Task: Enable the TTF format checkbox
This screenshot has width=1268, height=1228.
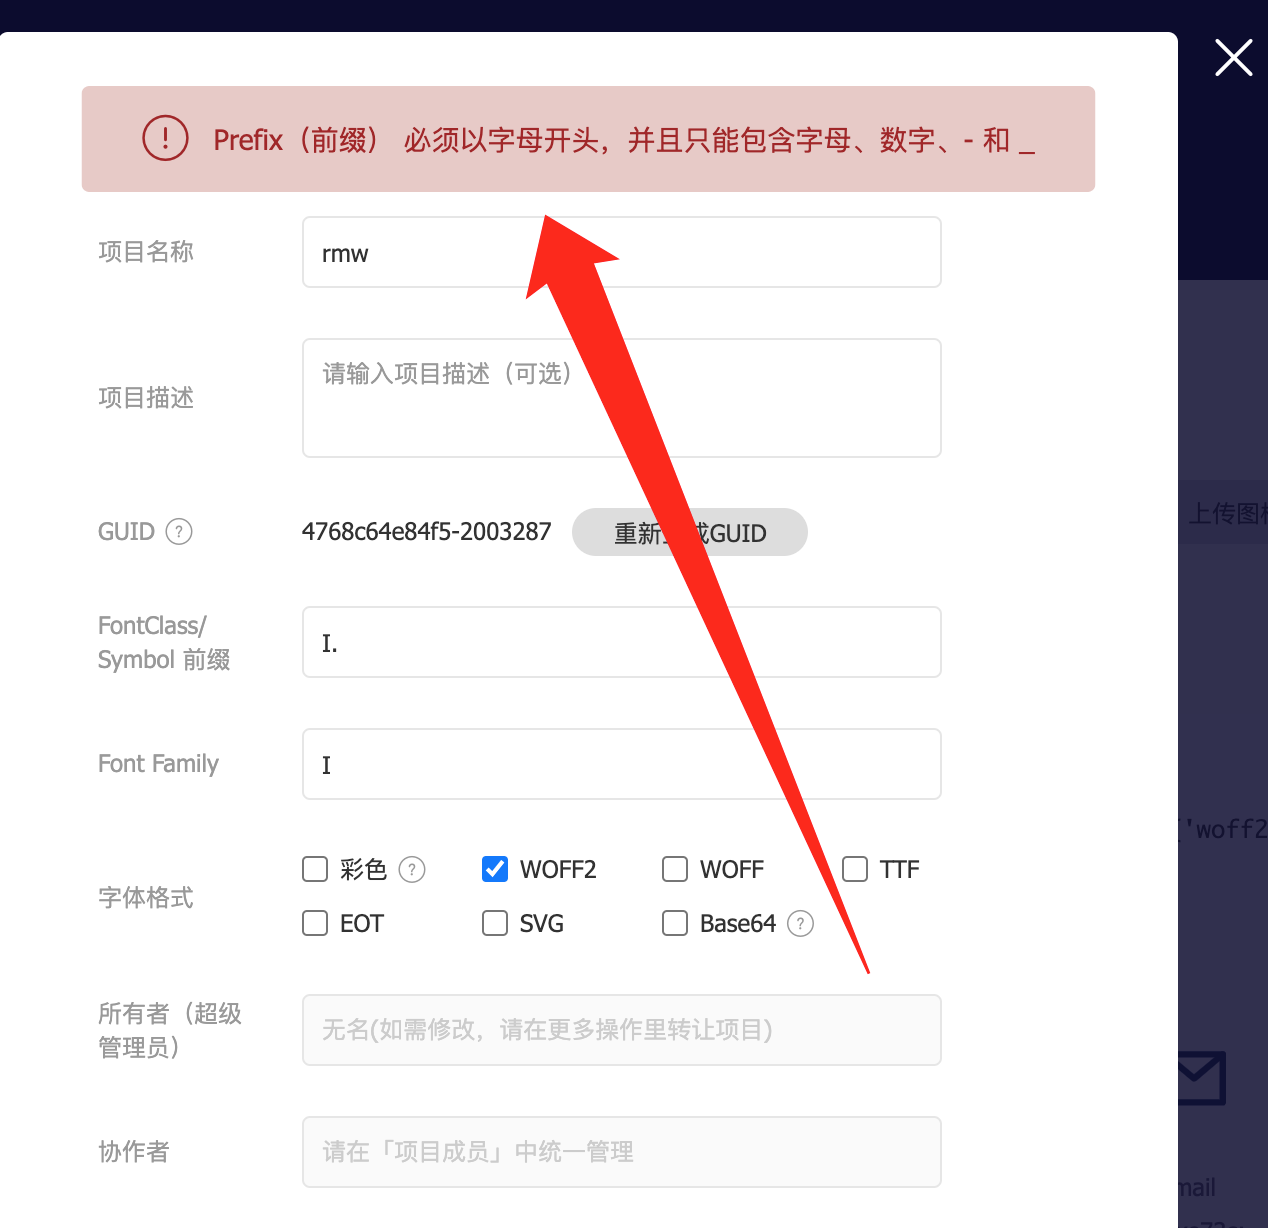Action: (x=855, y=869)
